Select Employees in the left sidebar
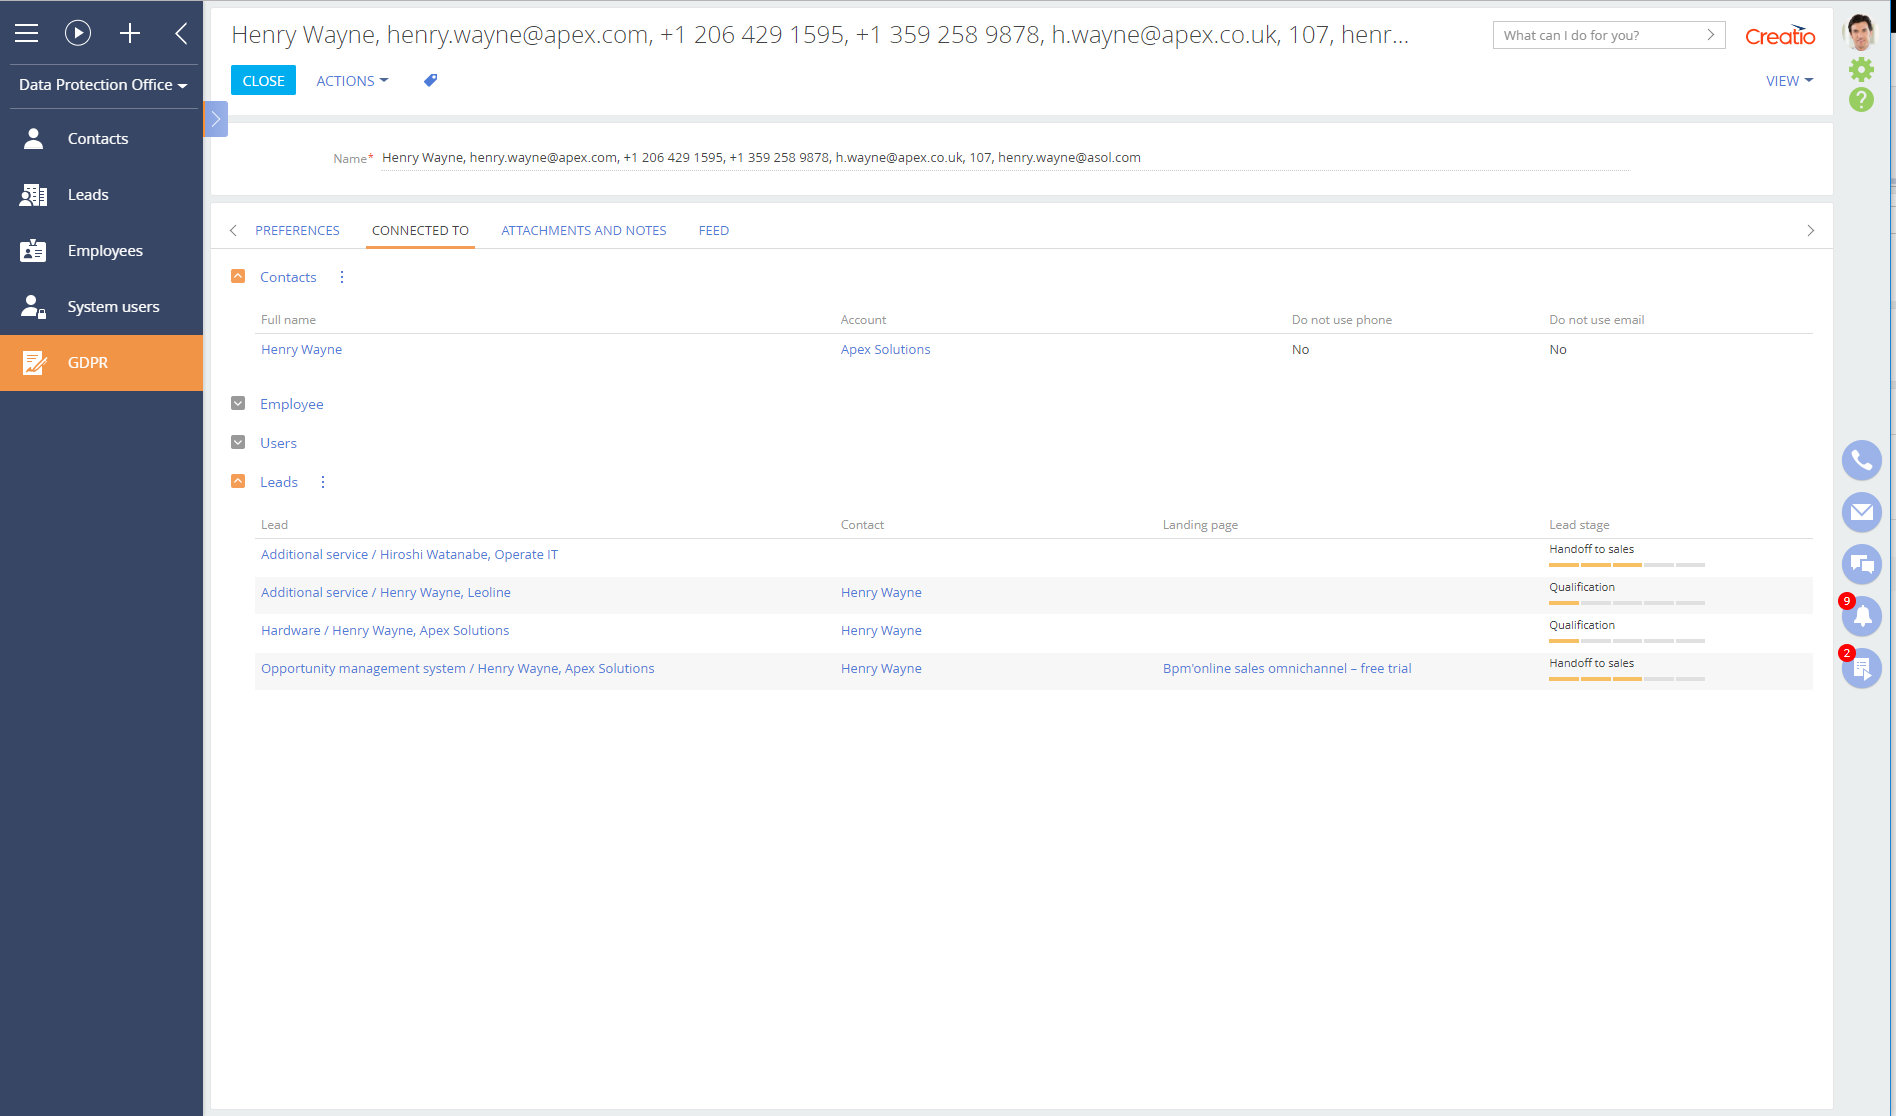This screenshot has height=1116, width=1896. pos(104,251)
